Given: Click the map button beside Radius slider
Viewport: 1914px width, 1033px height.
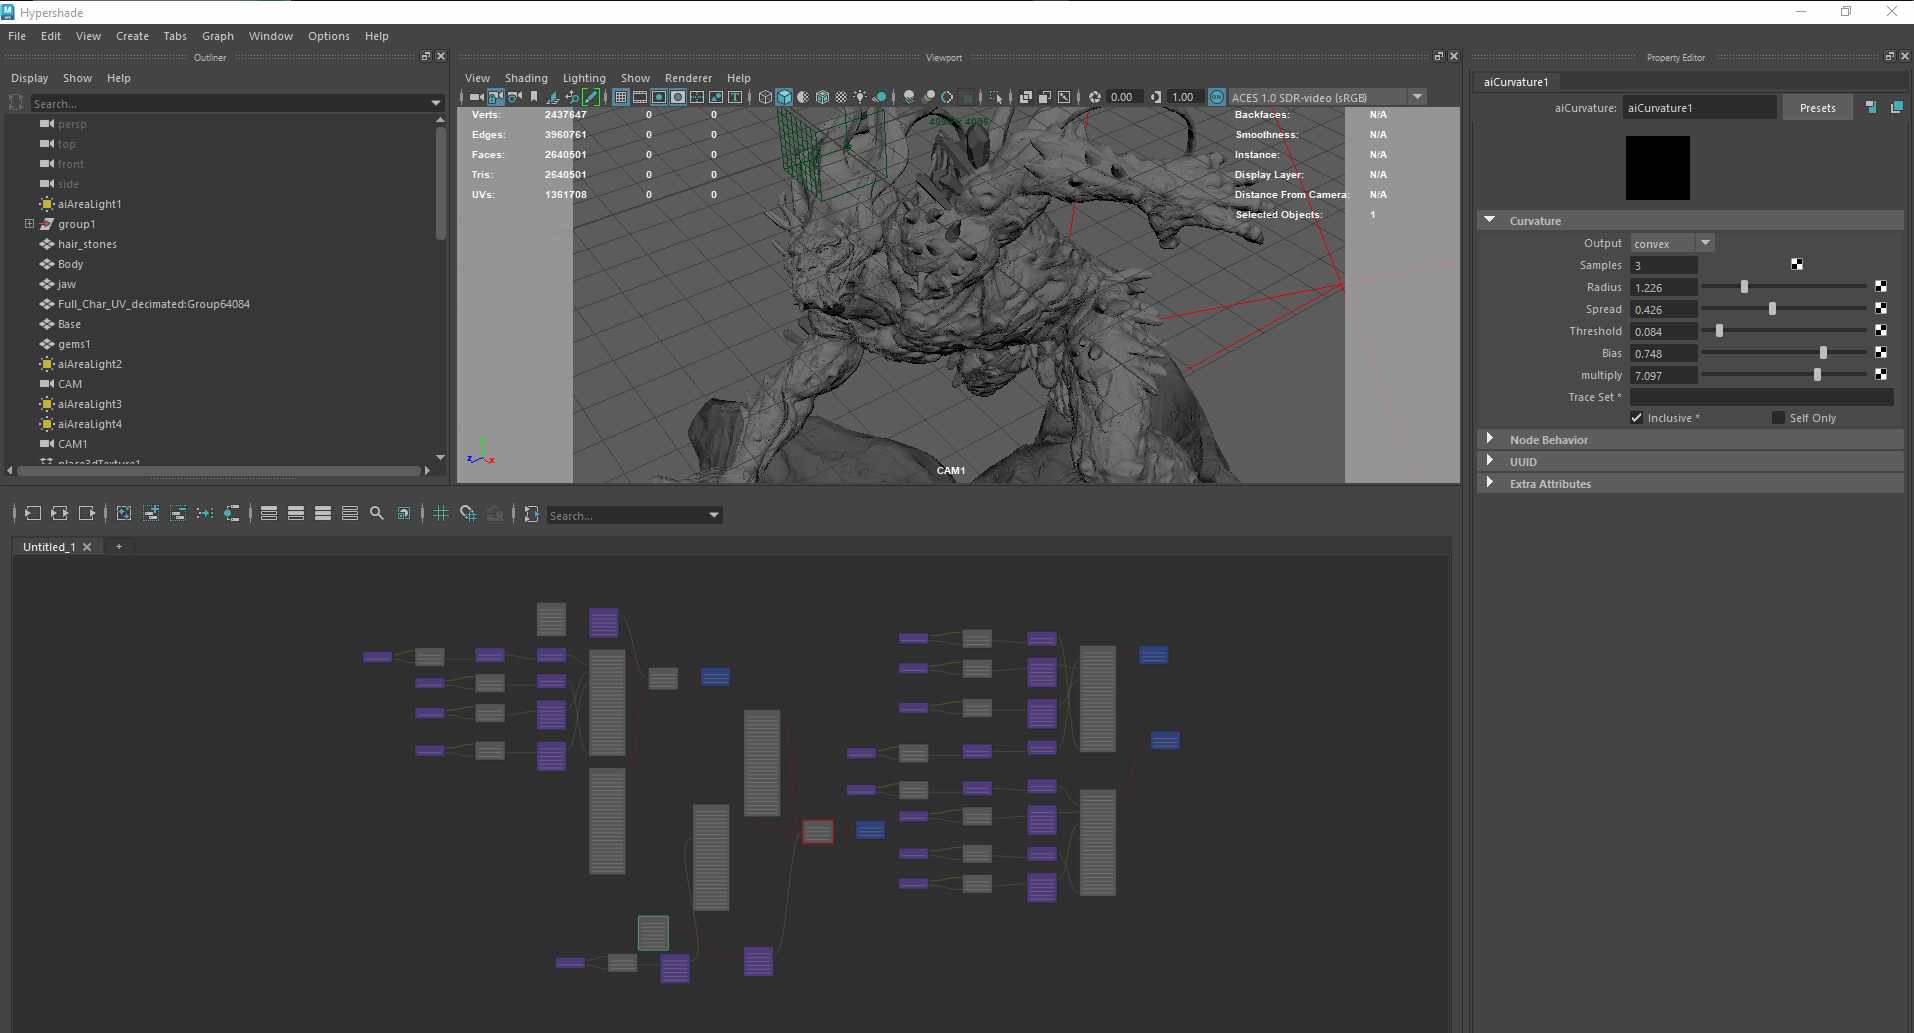Looking at the screenshot, I should (1880, 287).
